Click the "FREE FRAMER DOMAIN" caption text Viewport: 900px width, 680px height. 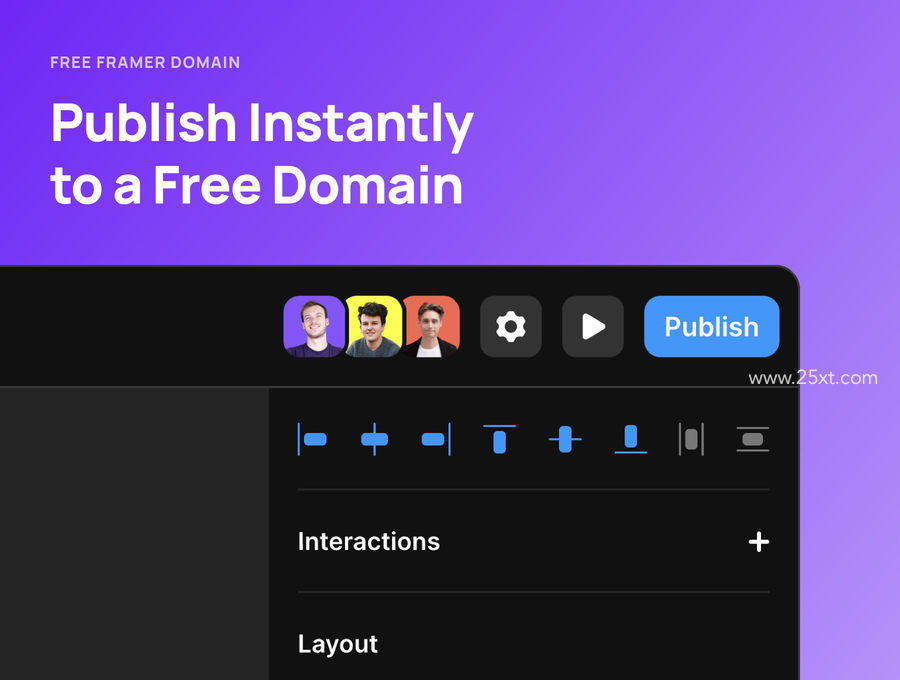[x=145, y=63]
